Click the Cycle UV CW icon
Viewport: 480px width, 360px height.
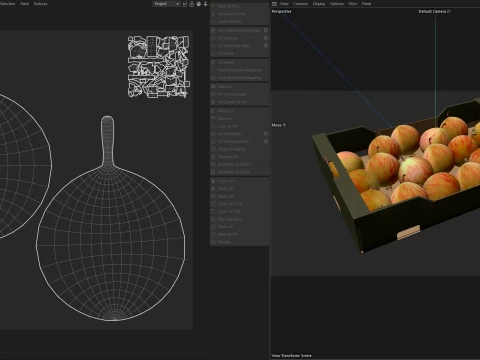click(x=213, y=212)
